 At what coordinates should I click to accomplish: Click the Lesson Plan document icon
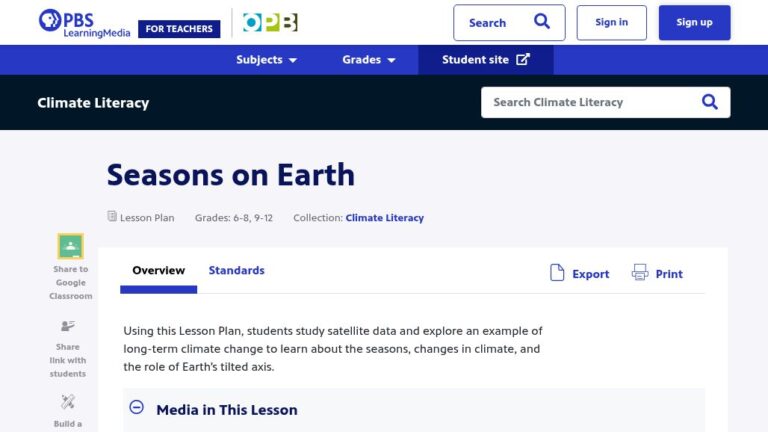112,216
